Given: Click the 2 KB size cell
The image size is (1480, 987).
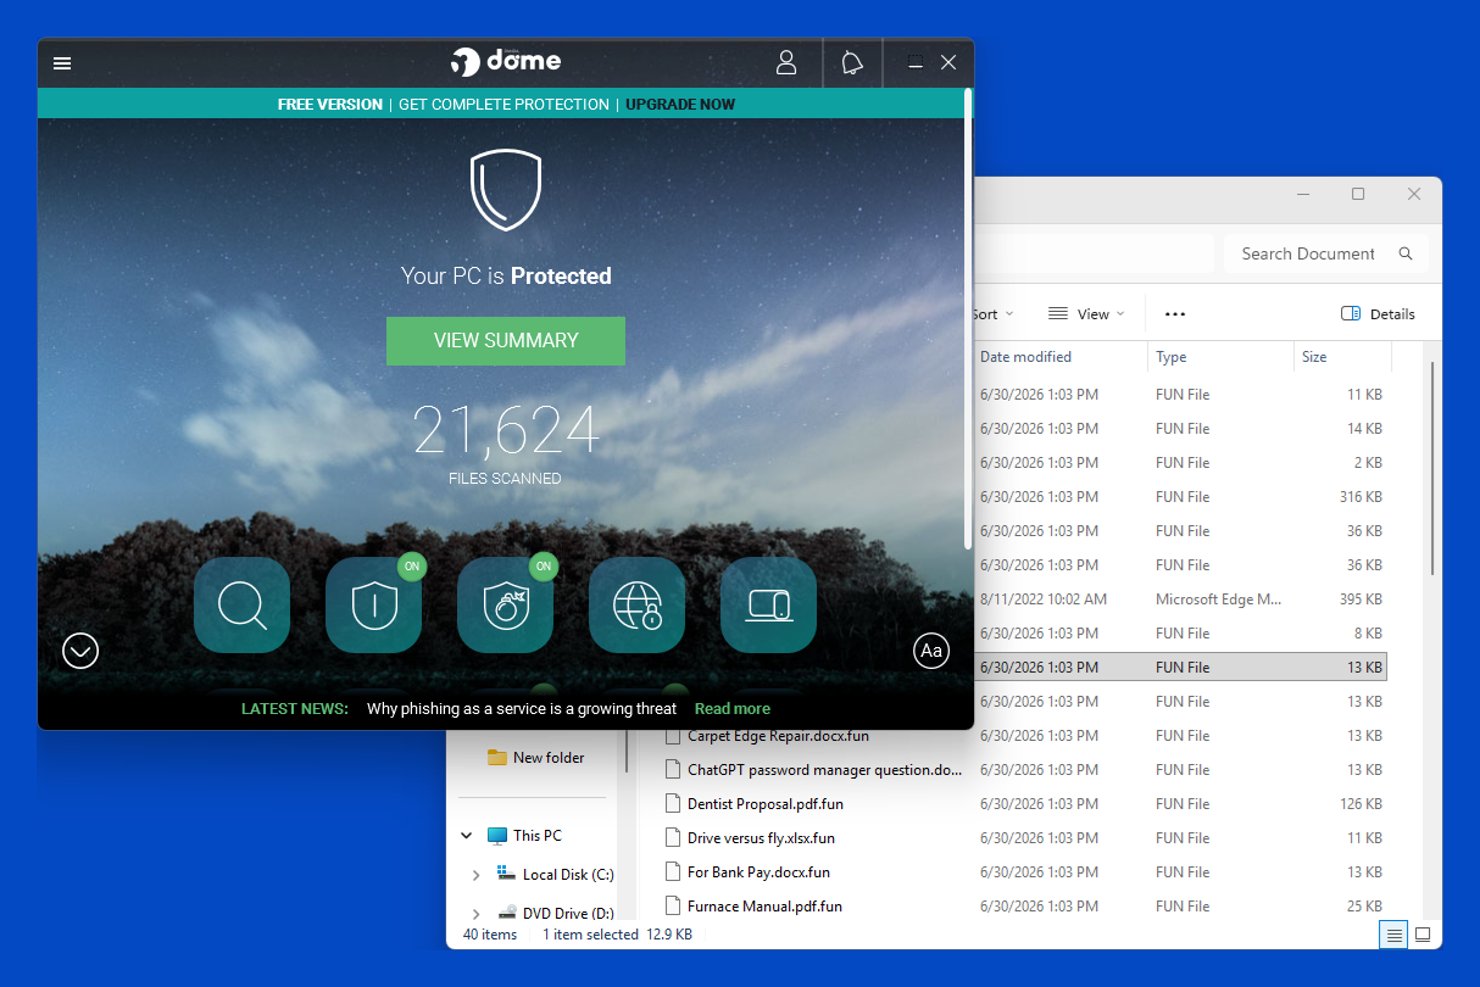Looking at the screenshot, I should point(1368,463).
